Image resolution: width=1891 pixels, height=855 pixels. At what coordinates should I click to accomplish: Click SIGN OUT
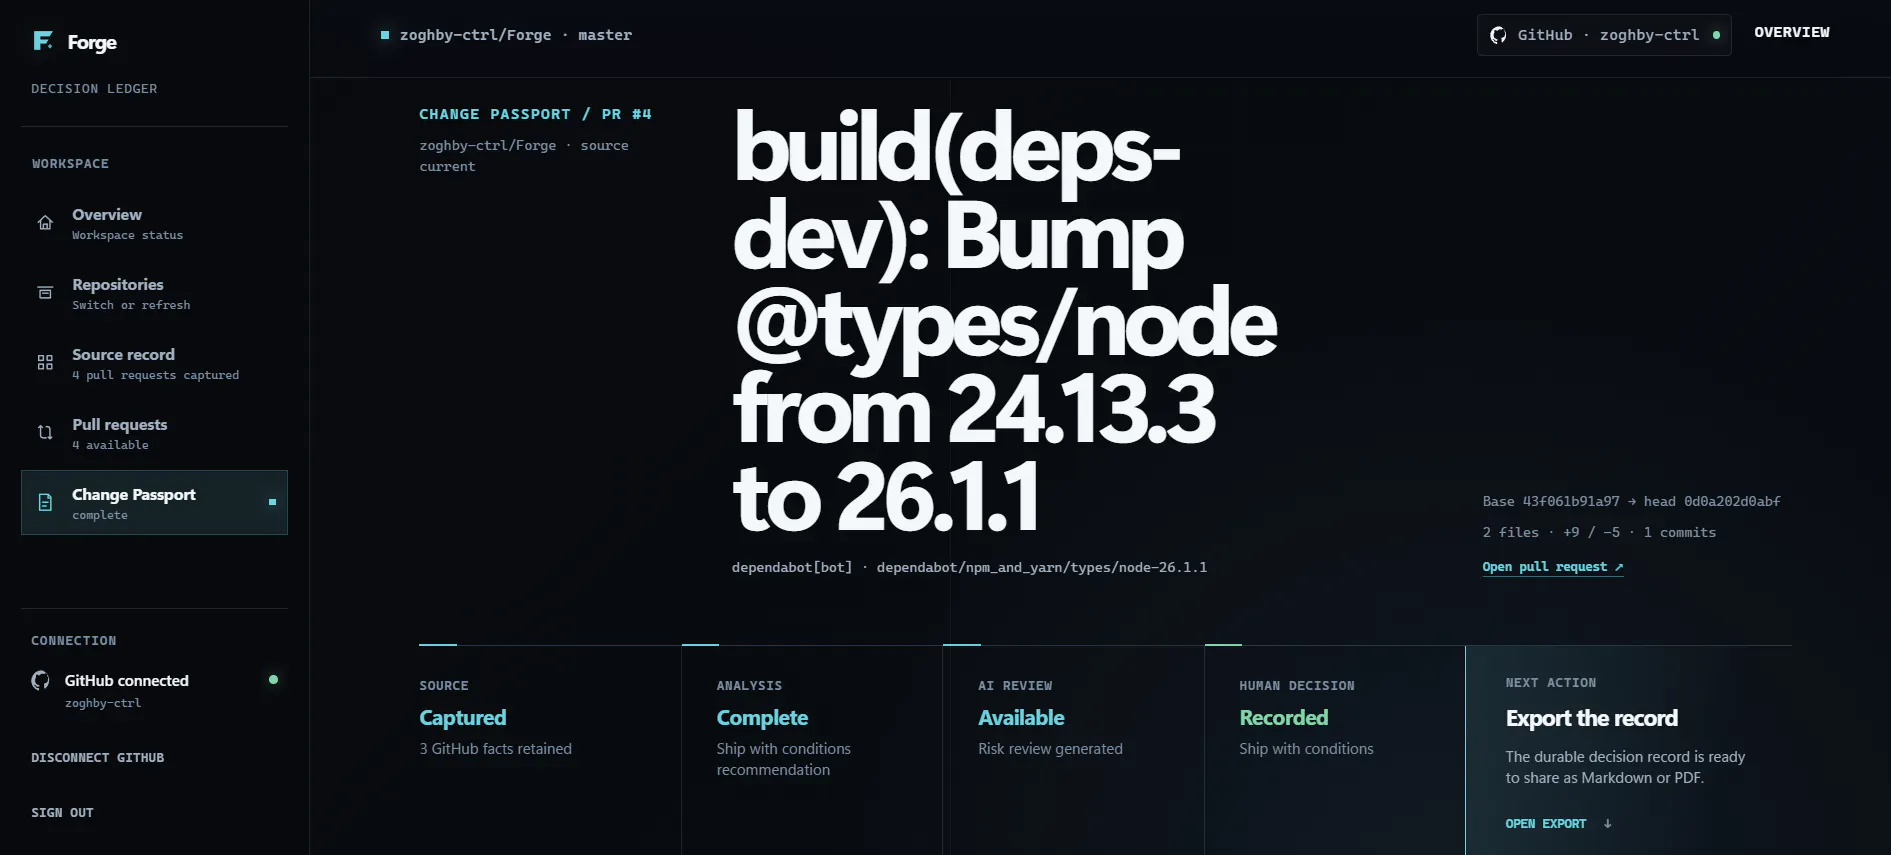point(62,813)
